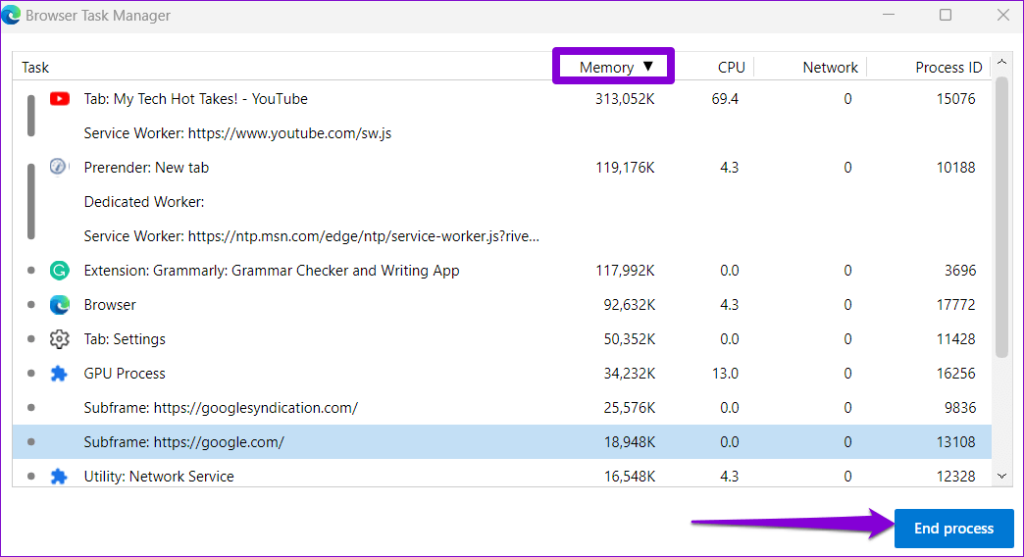Viewport: 1024px width, 557px height.
Task: Click process ID 12328
Action: point(955,476)
